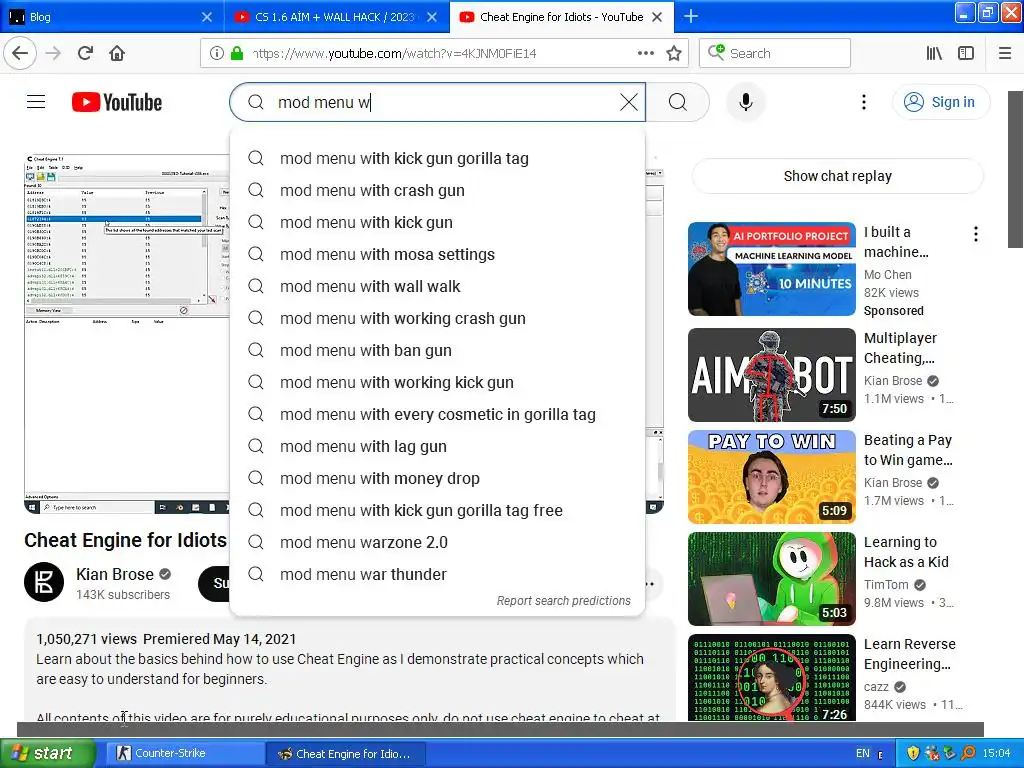Submit YouTube search with magnifier button
Image resolution: width=1024 pixels, height=768 pixels.
point(678,102)
